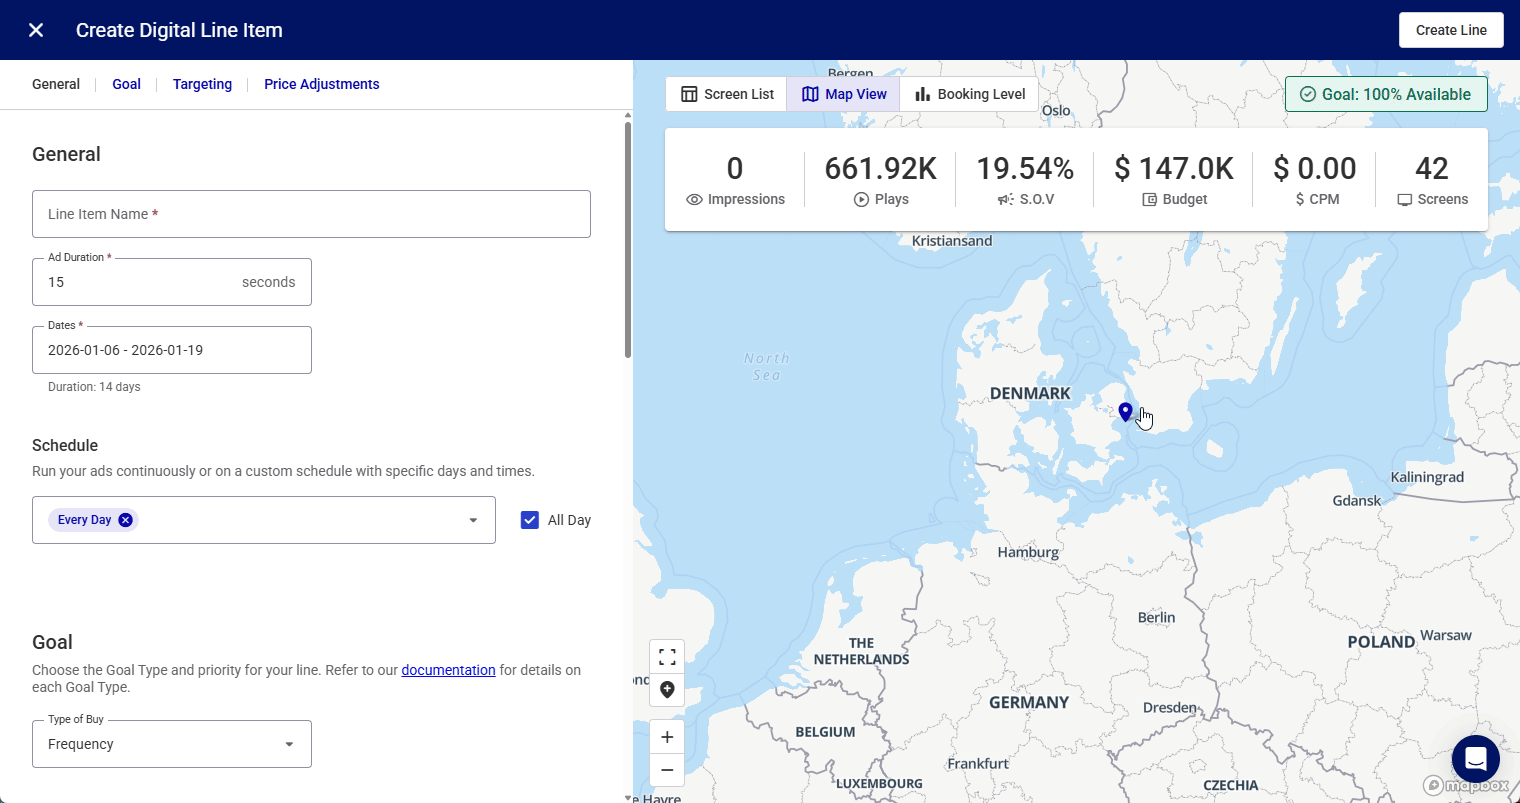The height and width of the screenshot is (803, 1520).
Task: Uncheck the All Day checkbox
Action: [x=530, y=520]
